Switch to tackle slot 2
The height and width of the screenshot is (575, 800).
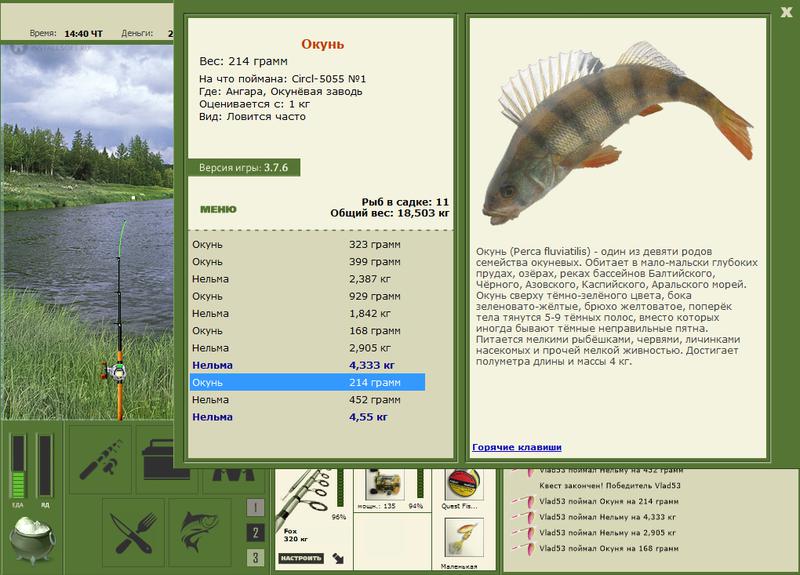tap(256, 533)
